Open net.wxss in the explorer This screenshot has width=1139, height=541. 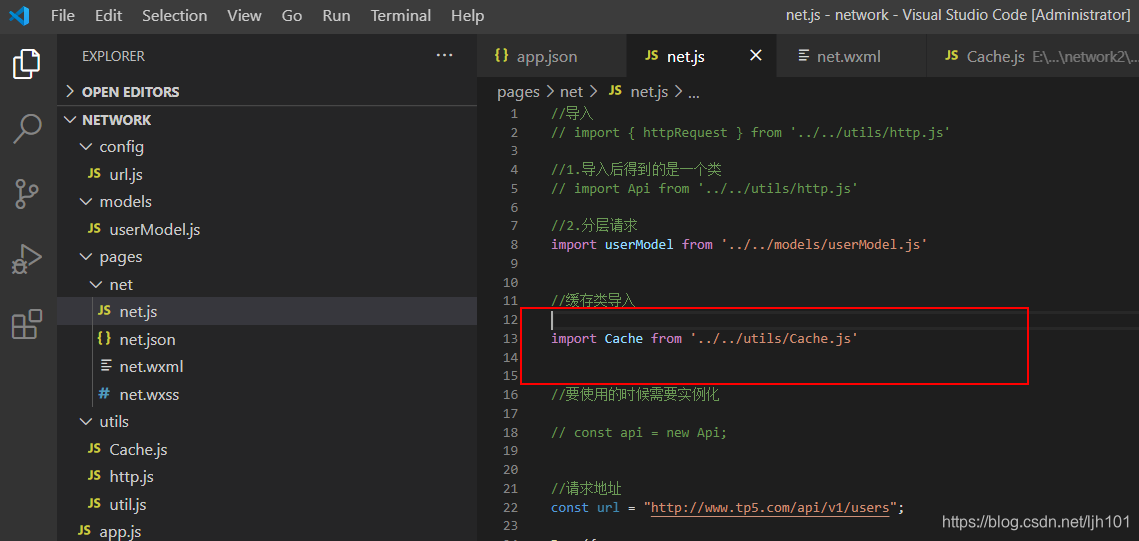point(267,394)
